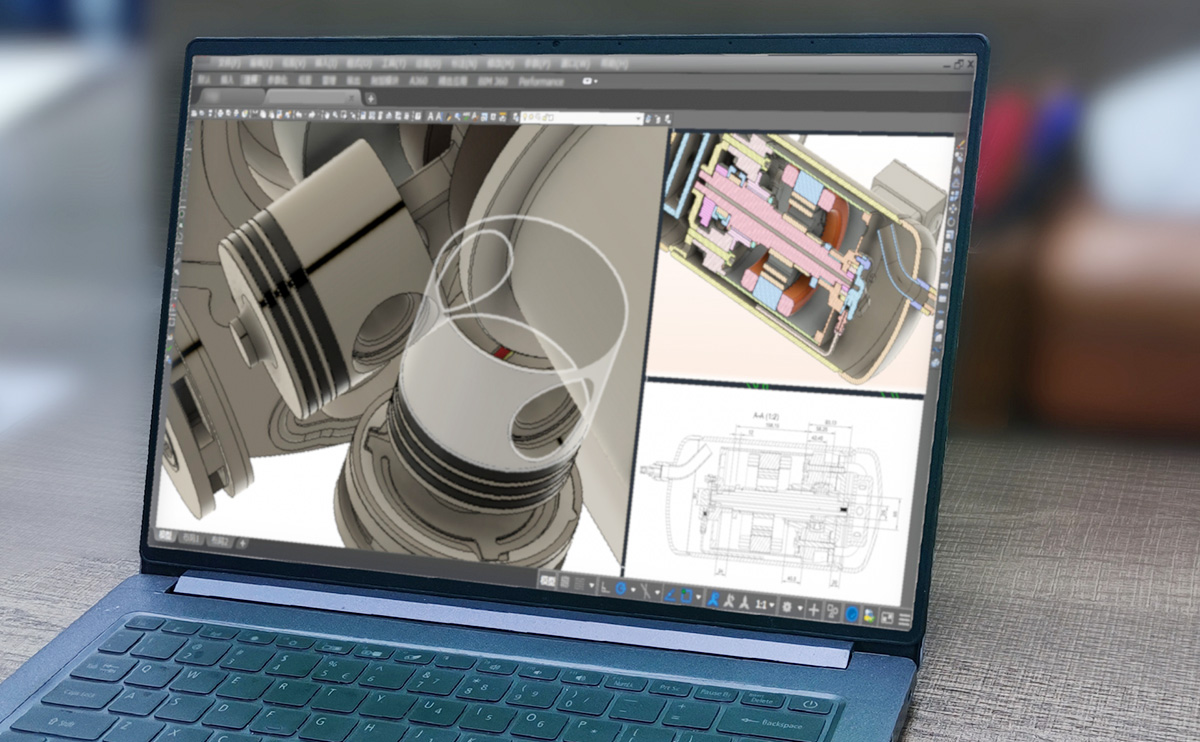The image size is (1200, 742).
Task: Open the A360 ribbon tab
Action: 418,81
